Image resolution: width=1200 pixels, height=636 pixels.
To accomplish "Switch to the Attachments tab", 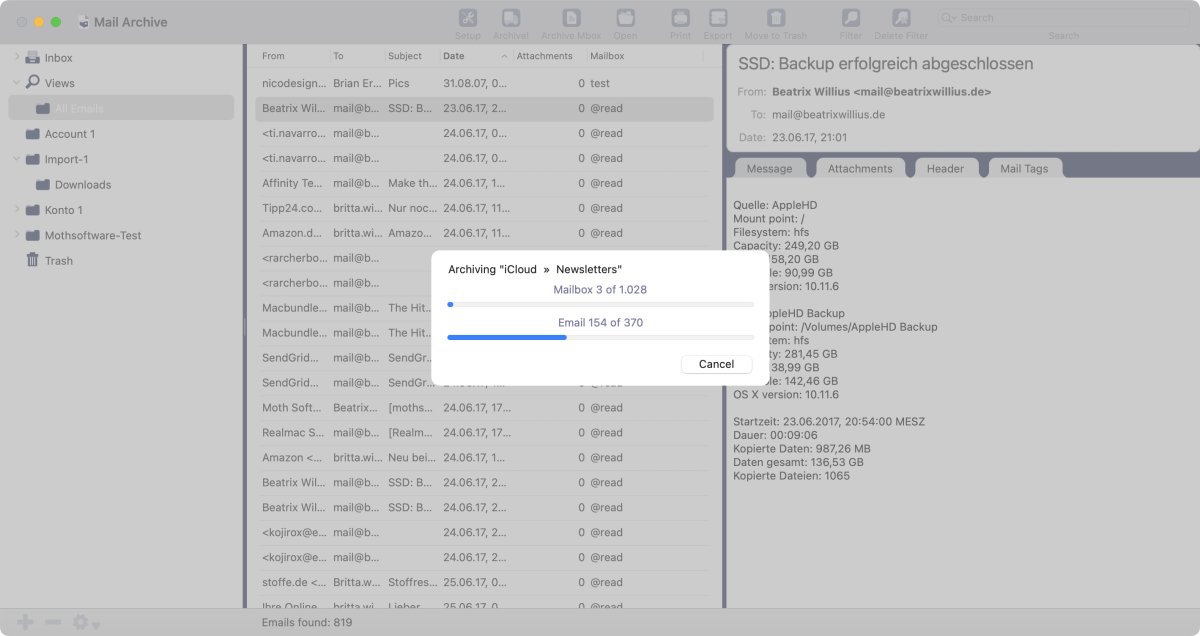I will pyautogui.click(x=860, y=168).
